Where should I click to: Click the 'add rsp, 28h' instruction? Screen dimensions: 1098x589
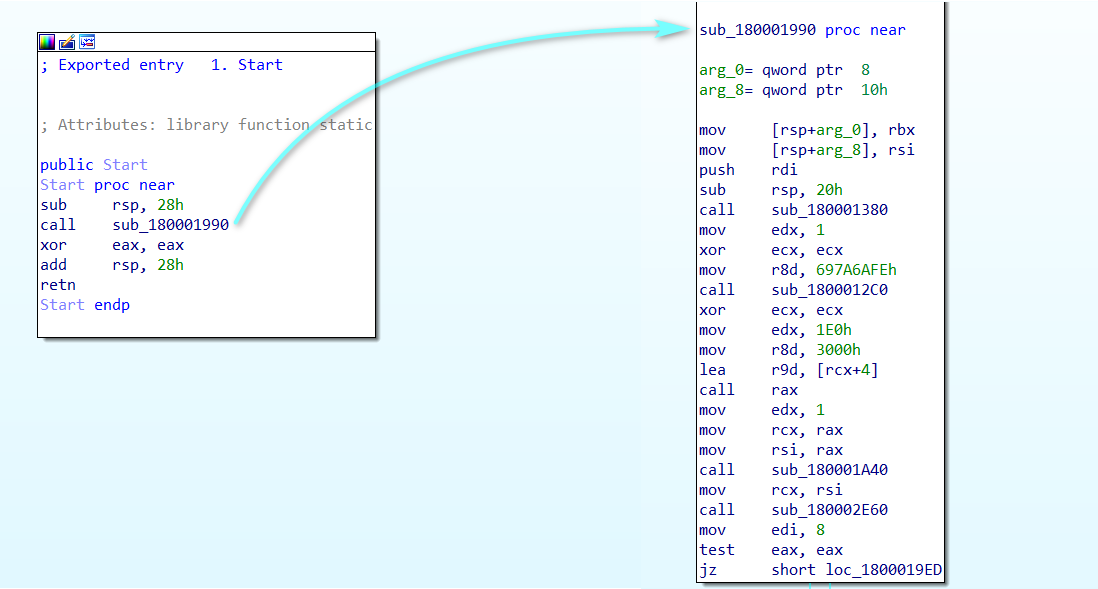(x=112, y=265)
